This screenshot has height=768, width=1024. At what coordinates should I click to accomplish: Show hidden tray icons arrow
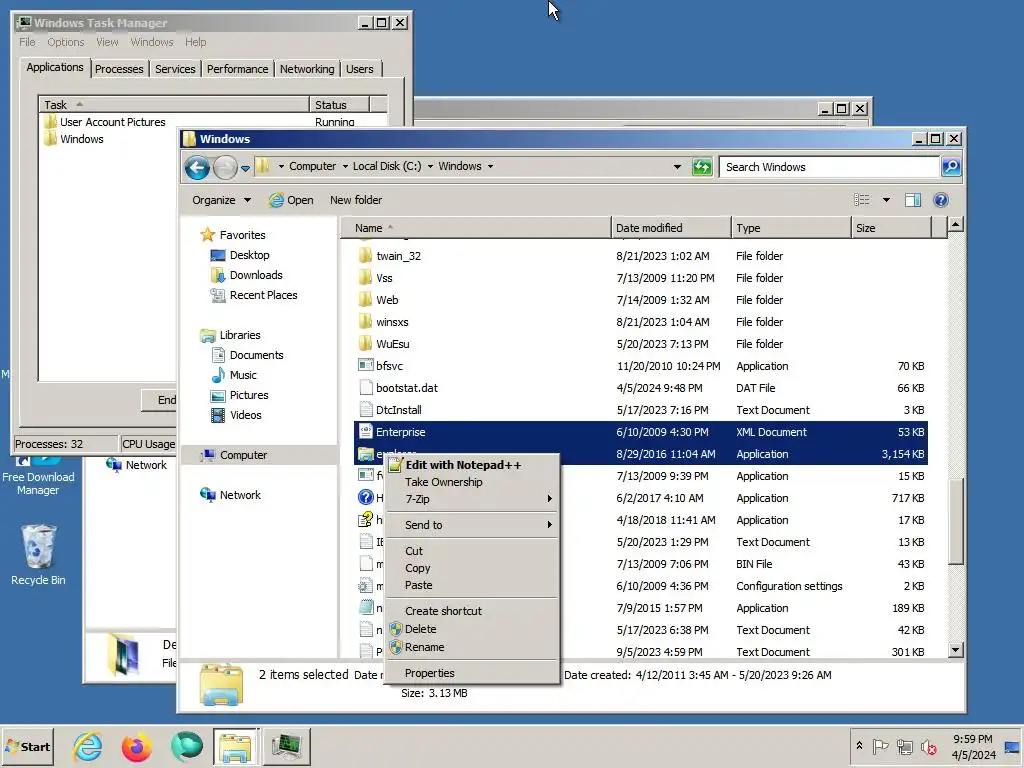[859, 746]
